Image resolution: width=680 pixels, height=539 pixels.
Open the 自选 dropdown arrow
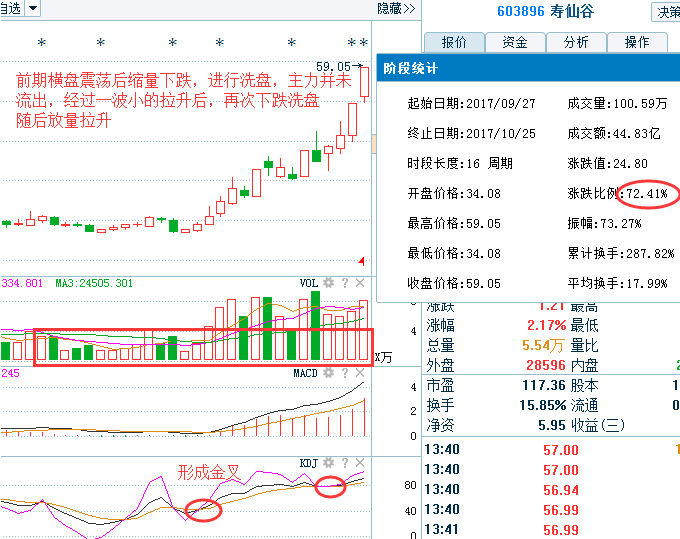(x=33, y=8)
